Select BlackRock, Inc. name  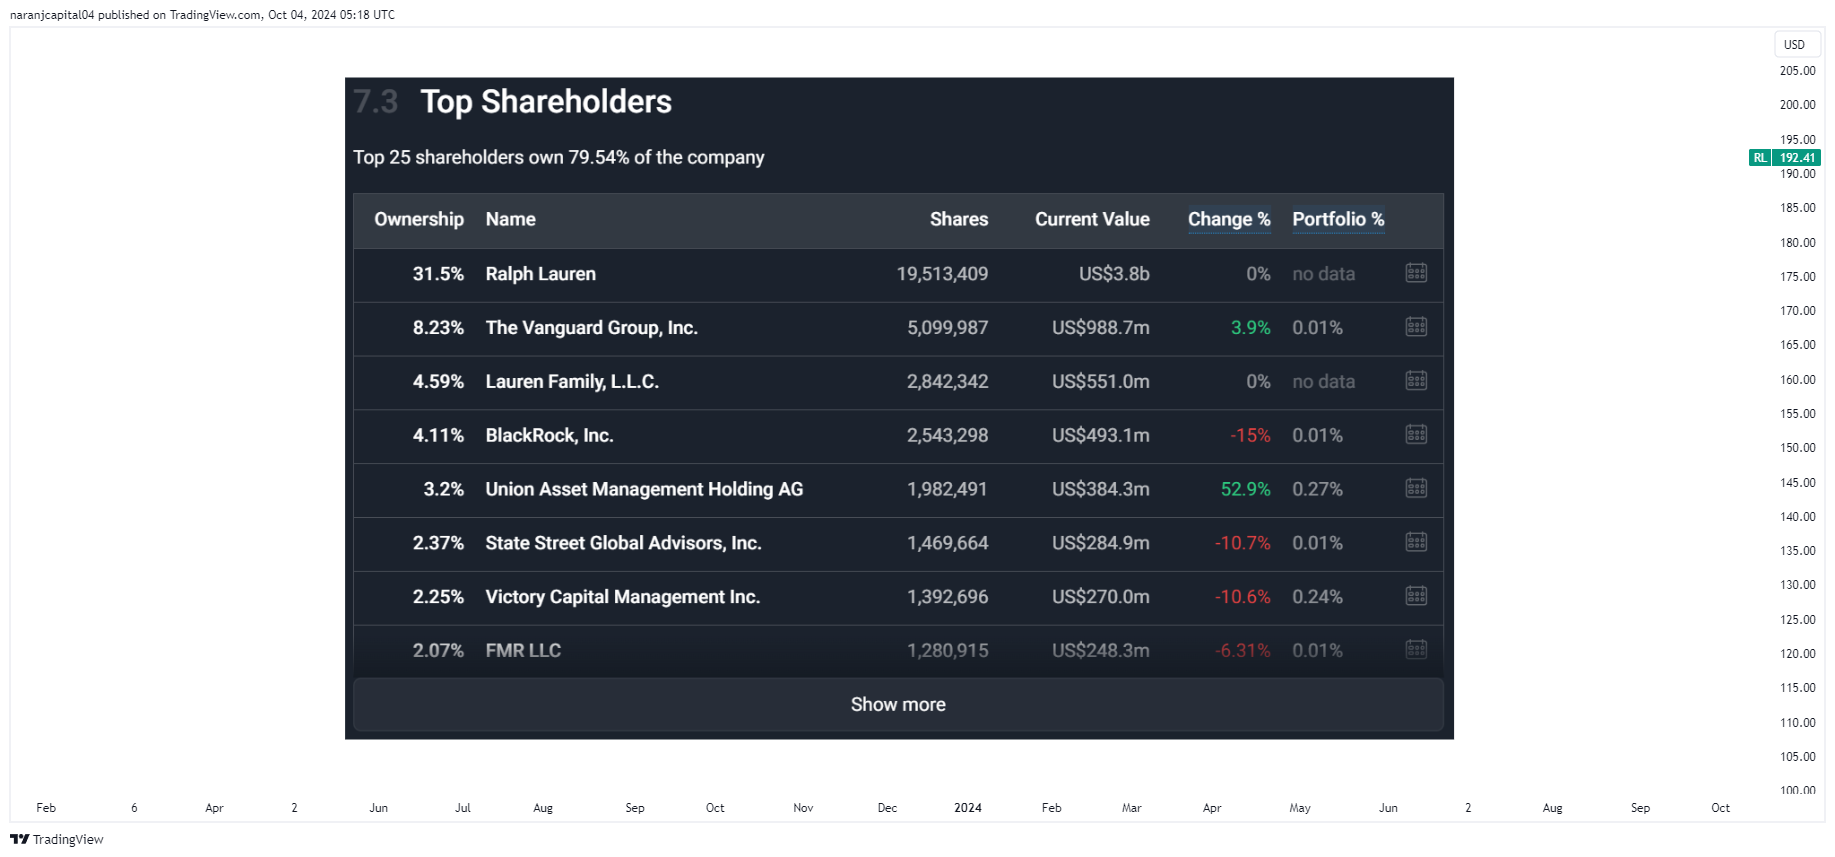pos(550,436)
